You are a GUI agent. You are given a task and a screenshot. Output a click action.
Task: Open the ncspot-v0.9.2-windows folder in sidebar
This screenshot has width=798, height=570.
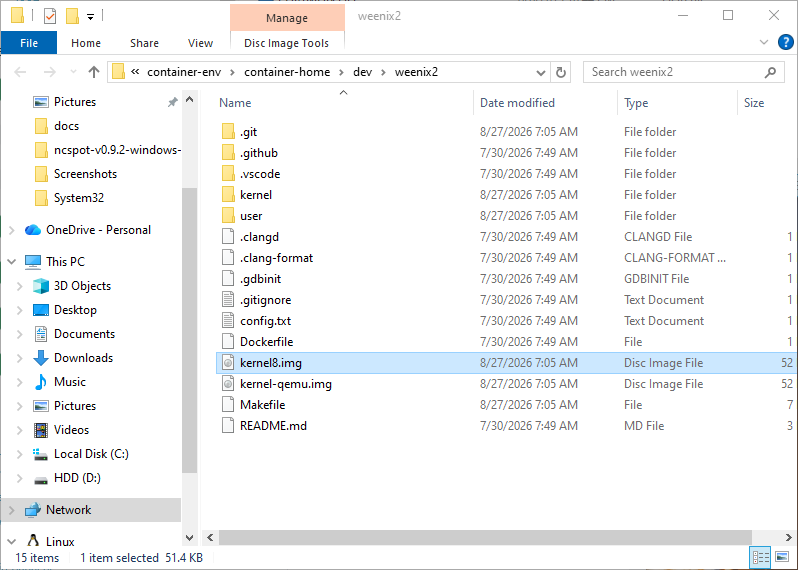pyautogui.click(x=117, y=150)
